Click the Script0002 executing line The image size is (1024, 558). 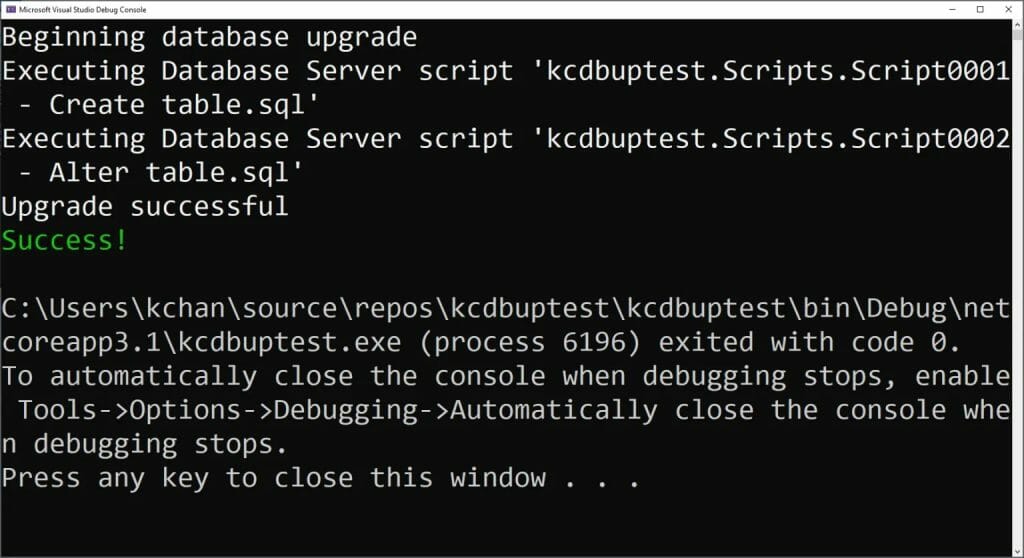tap(506, 139)
